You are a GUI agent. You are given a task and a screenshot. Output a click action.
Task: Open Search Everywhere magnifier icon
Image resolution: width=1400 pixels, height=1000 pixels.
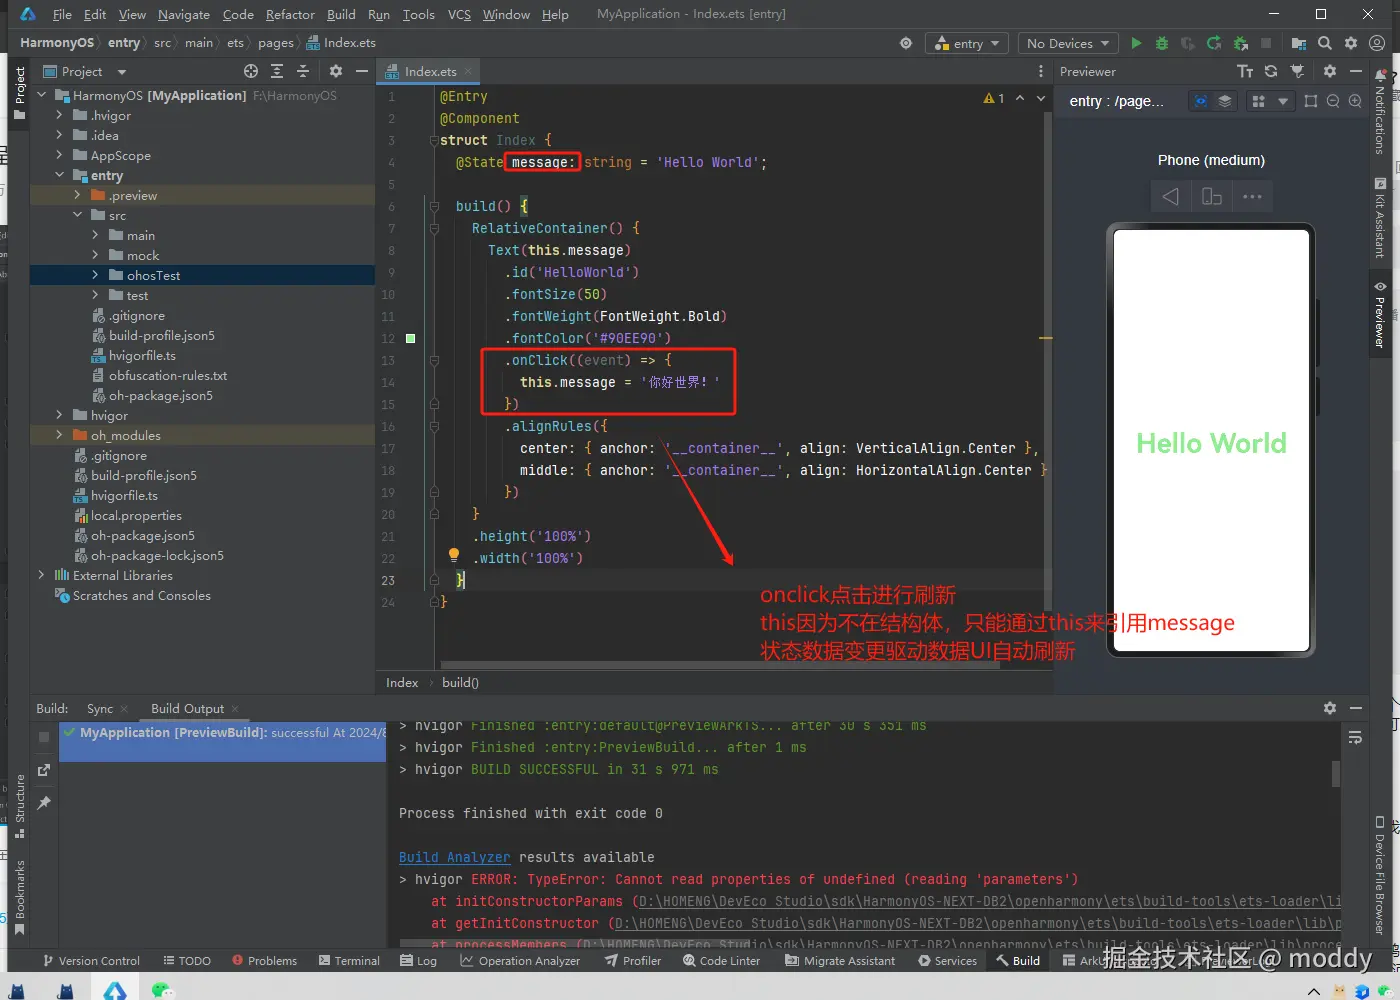pyautogui.click(x=1325, y=43)
